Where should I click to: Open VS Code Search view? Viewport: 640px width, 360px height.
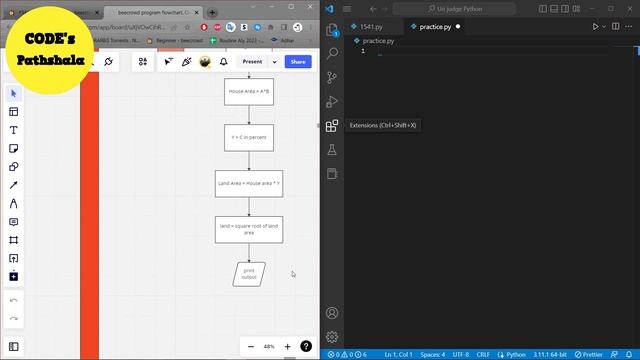332,53
